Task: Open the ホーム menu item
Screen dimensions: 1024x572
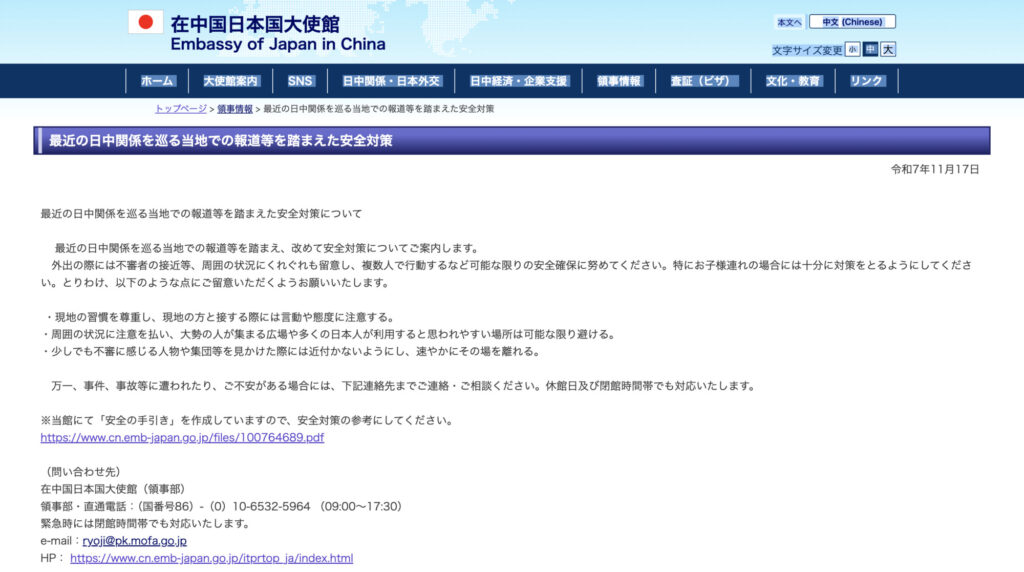Action: [157, 81]
